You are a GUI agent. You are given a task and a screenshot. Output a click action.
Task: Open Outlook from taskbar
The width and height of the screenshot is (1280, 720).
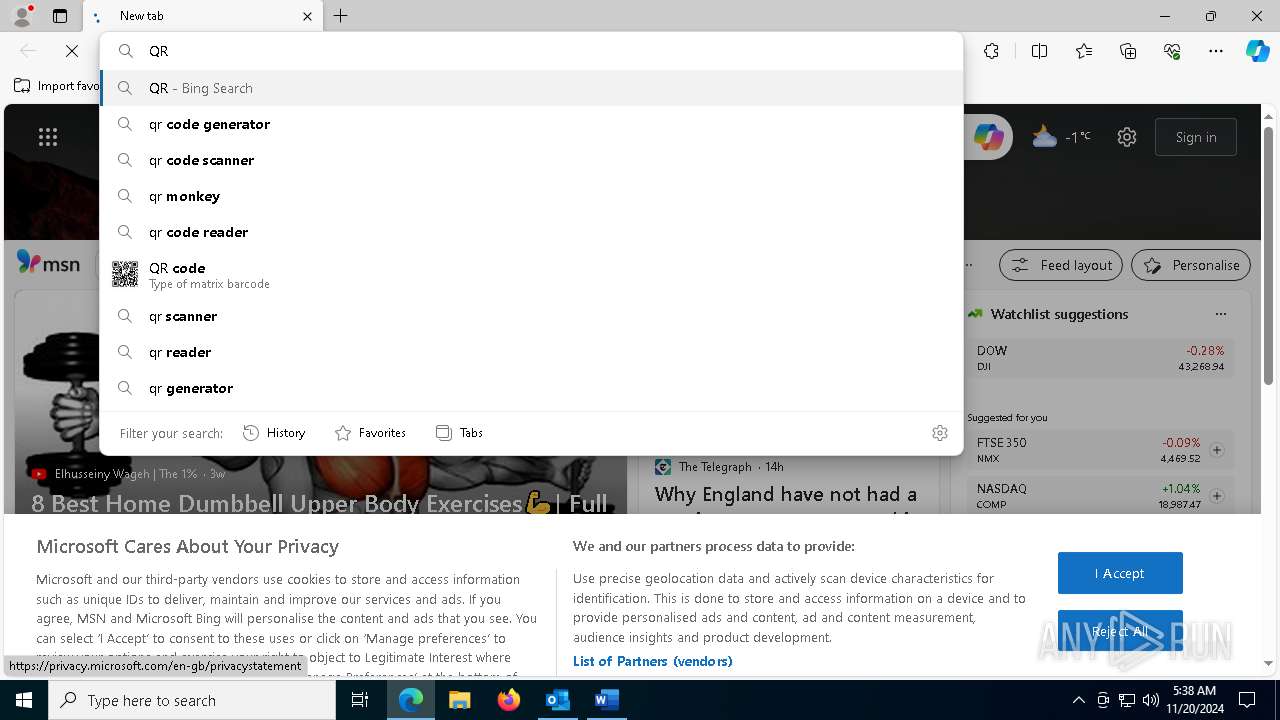tap(557, 700)
